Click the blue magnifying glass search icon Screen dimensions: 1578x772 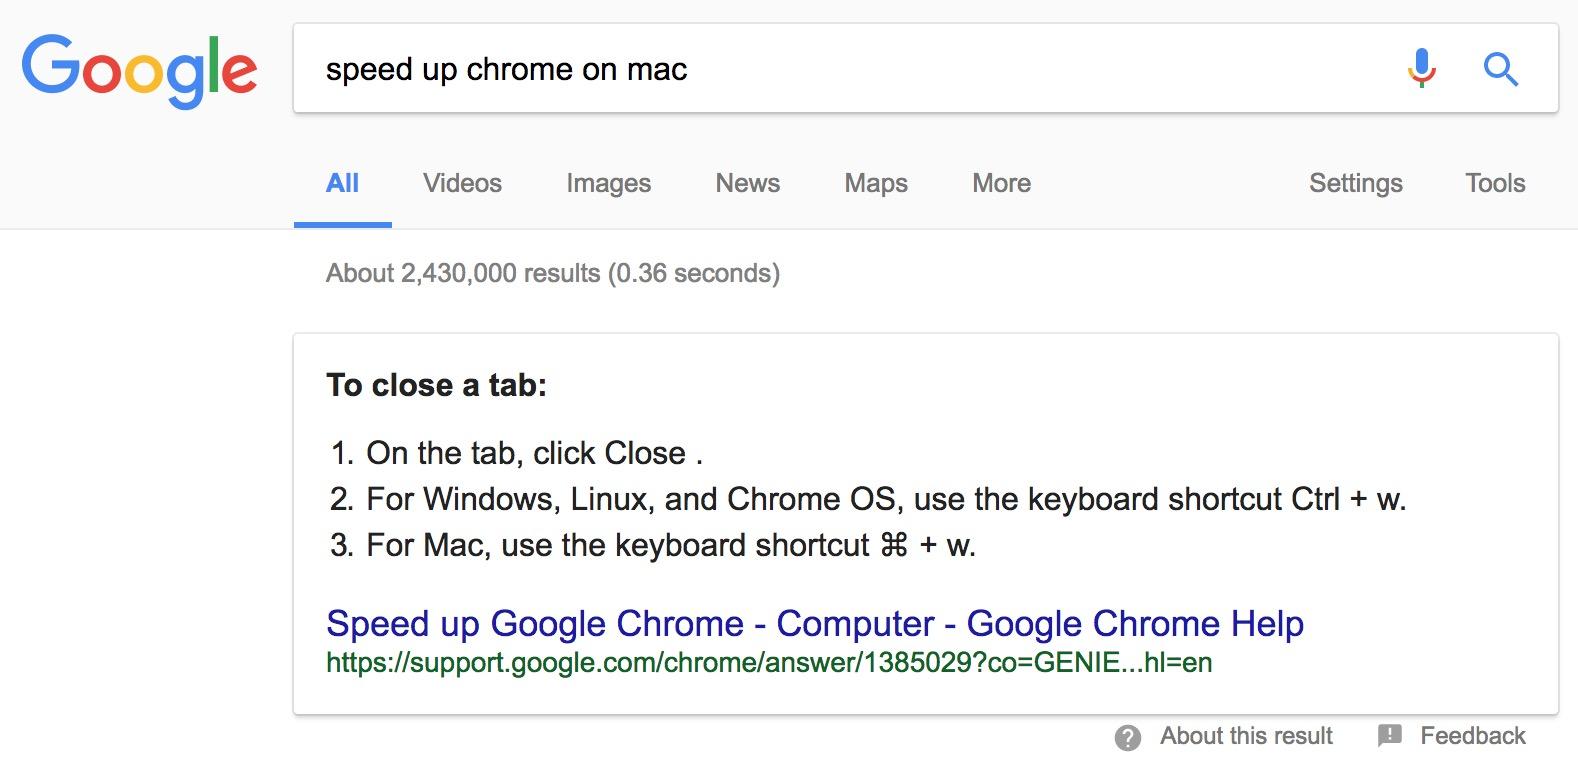click(x=1500, y=69)
